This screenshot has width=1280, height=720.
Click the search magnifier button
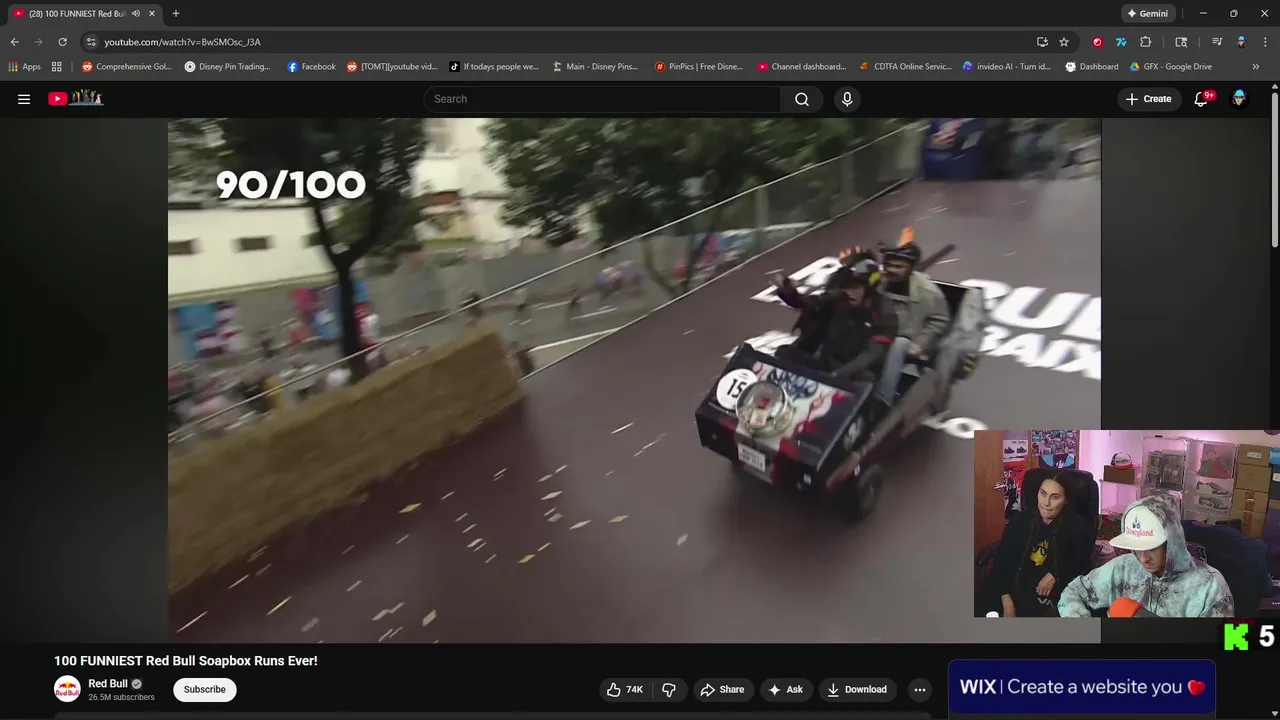[x=802, y=99]
